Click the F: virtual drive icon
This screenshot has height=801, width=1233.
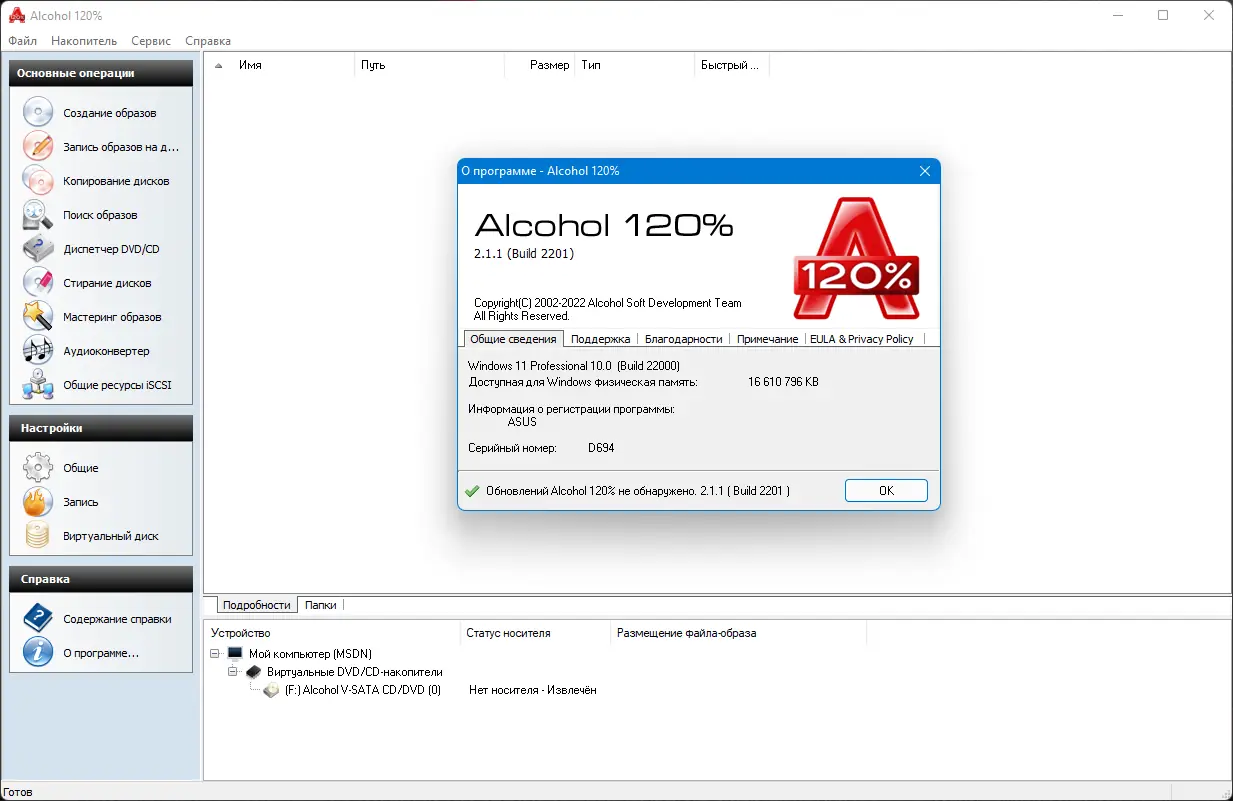coord(271,690)
